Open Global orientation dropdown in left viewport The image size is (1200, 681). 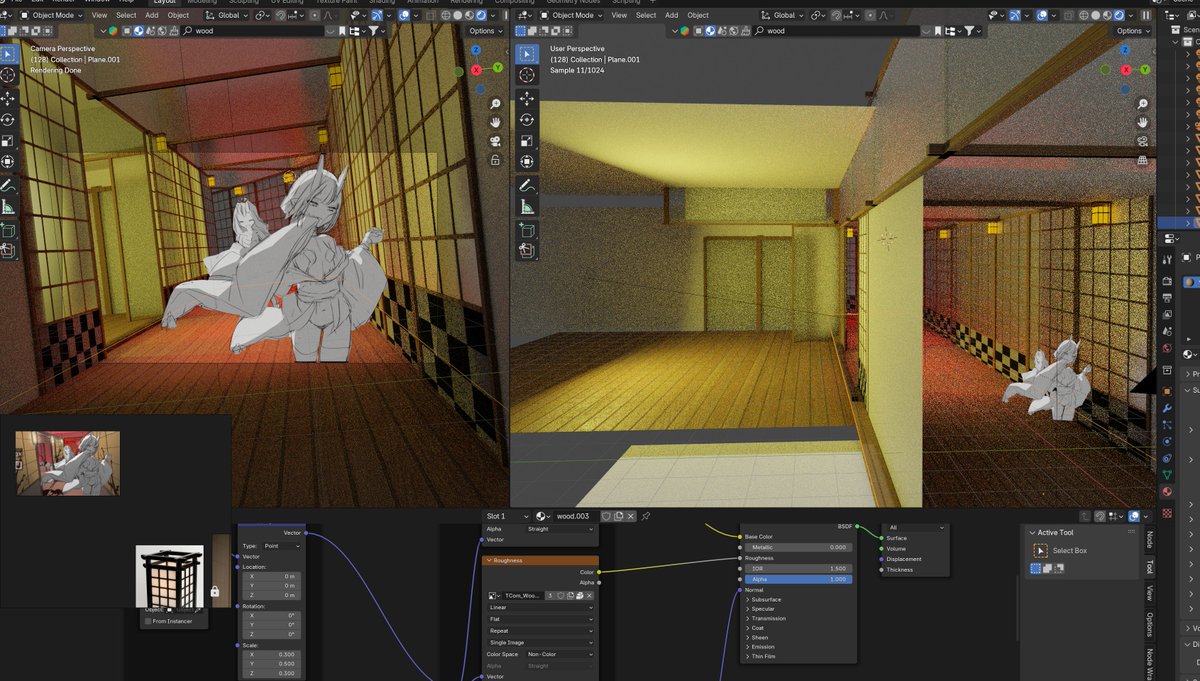(x=227, y=15)
